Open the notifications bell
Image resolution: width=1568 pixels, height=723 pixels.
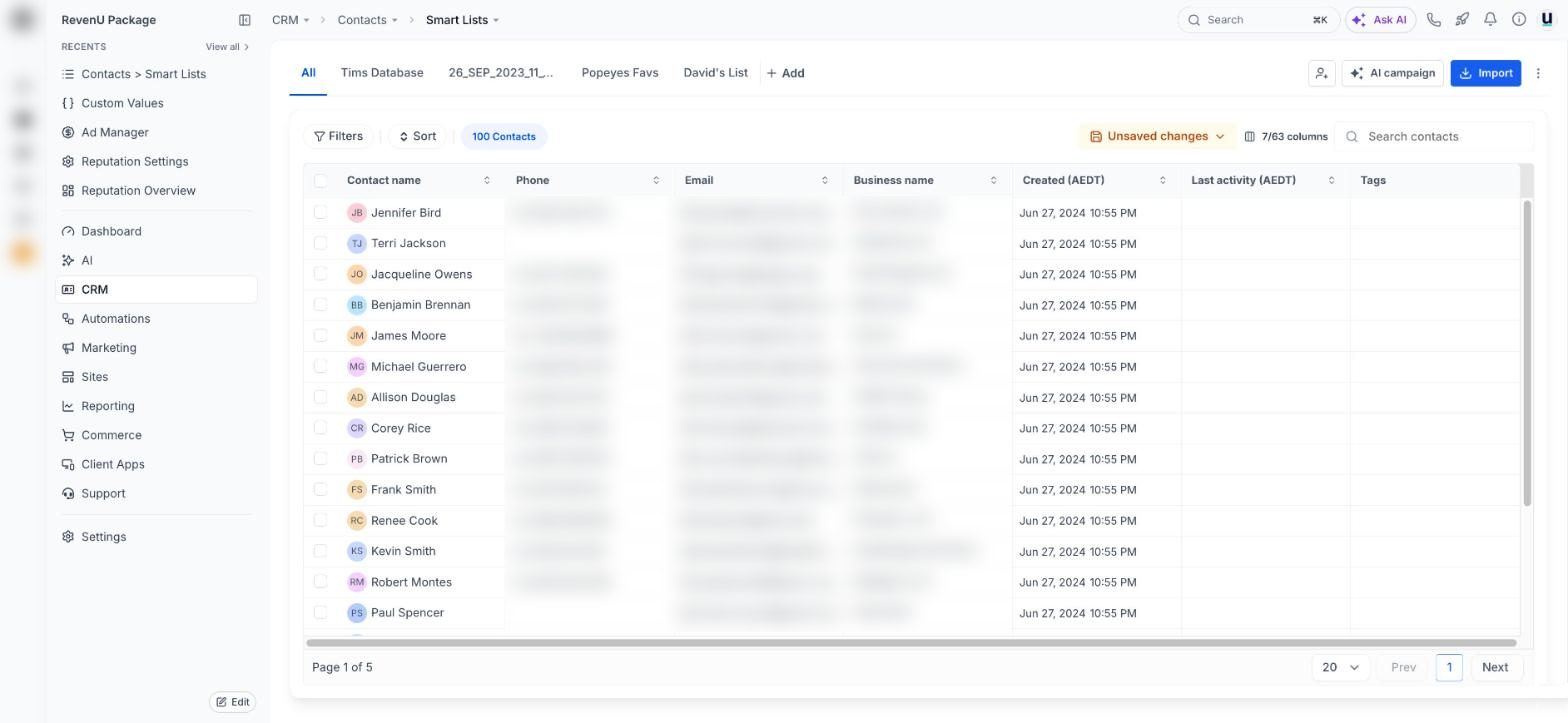(x=1490, y=20)
